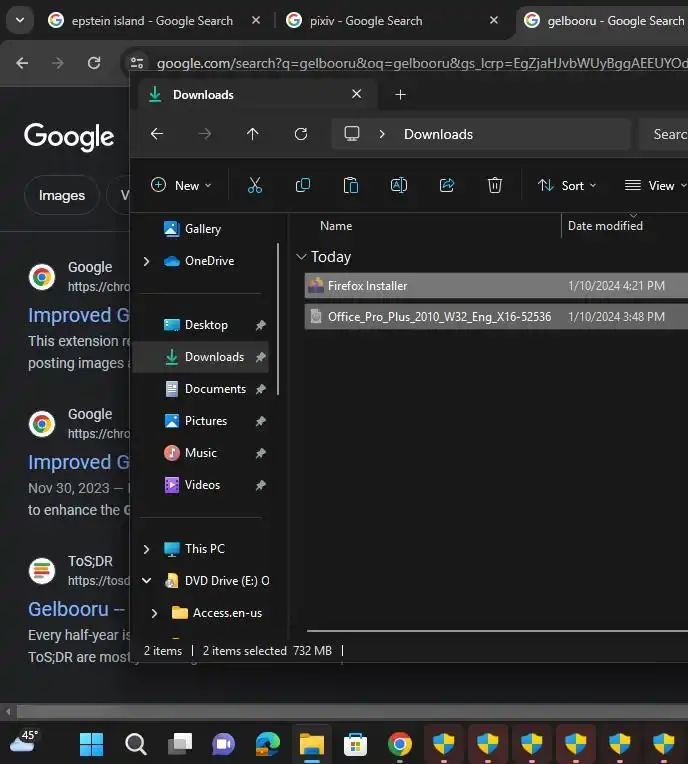Open the New item dropdown
688x764 pixels.
[181, 185]
